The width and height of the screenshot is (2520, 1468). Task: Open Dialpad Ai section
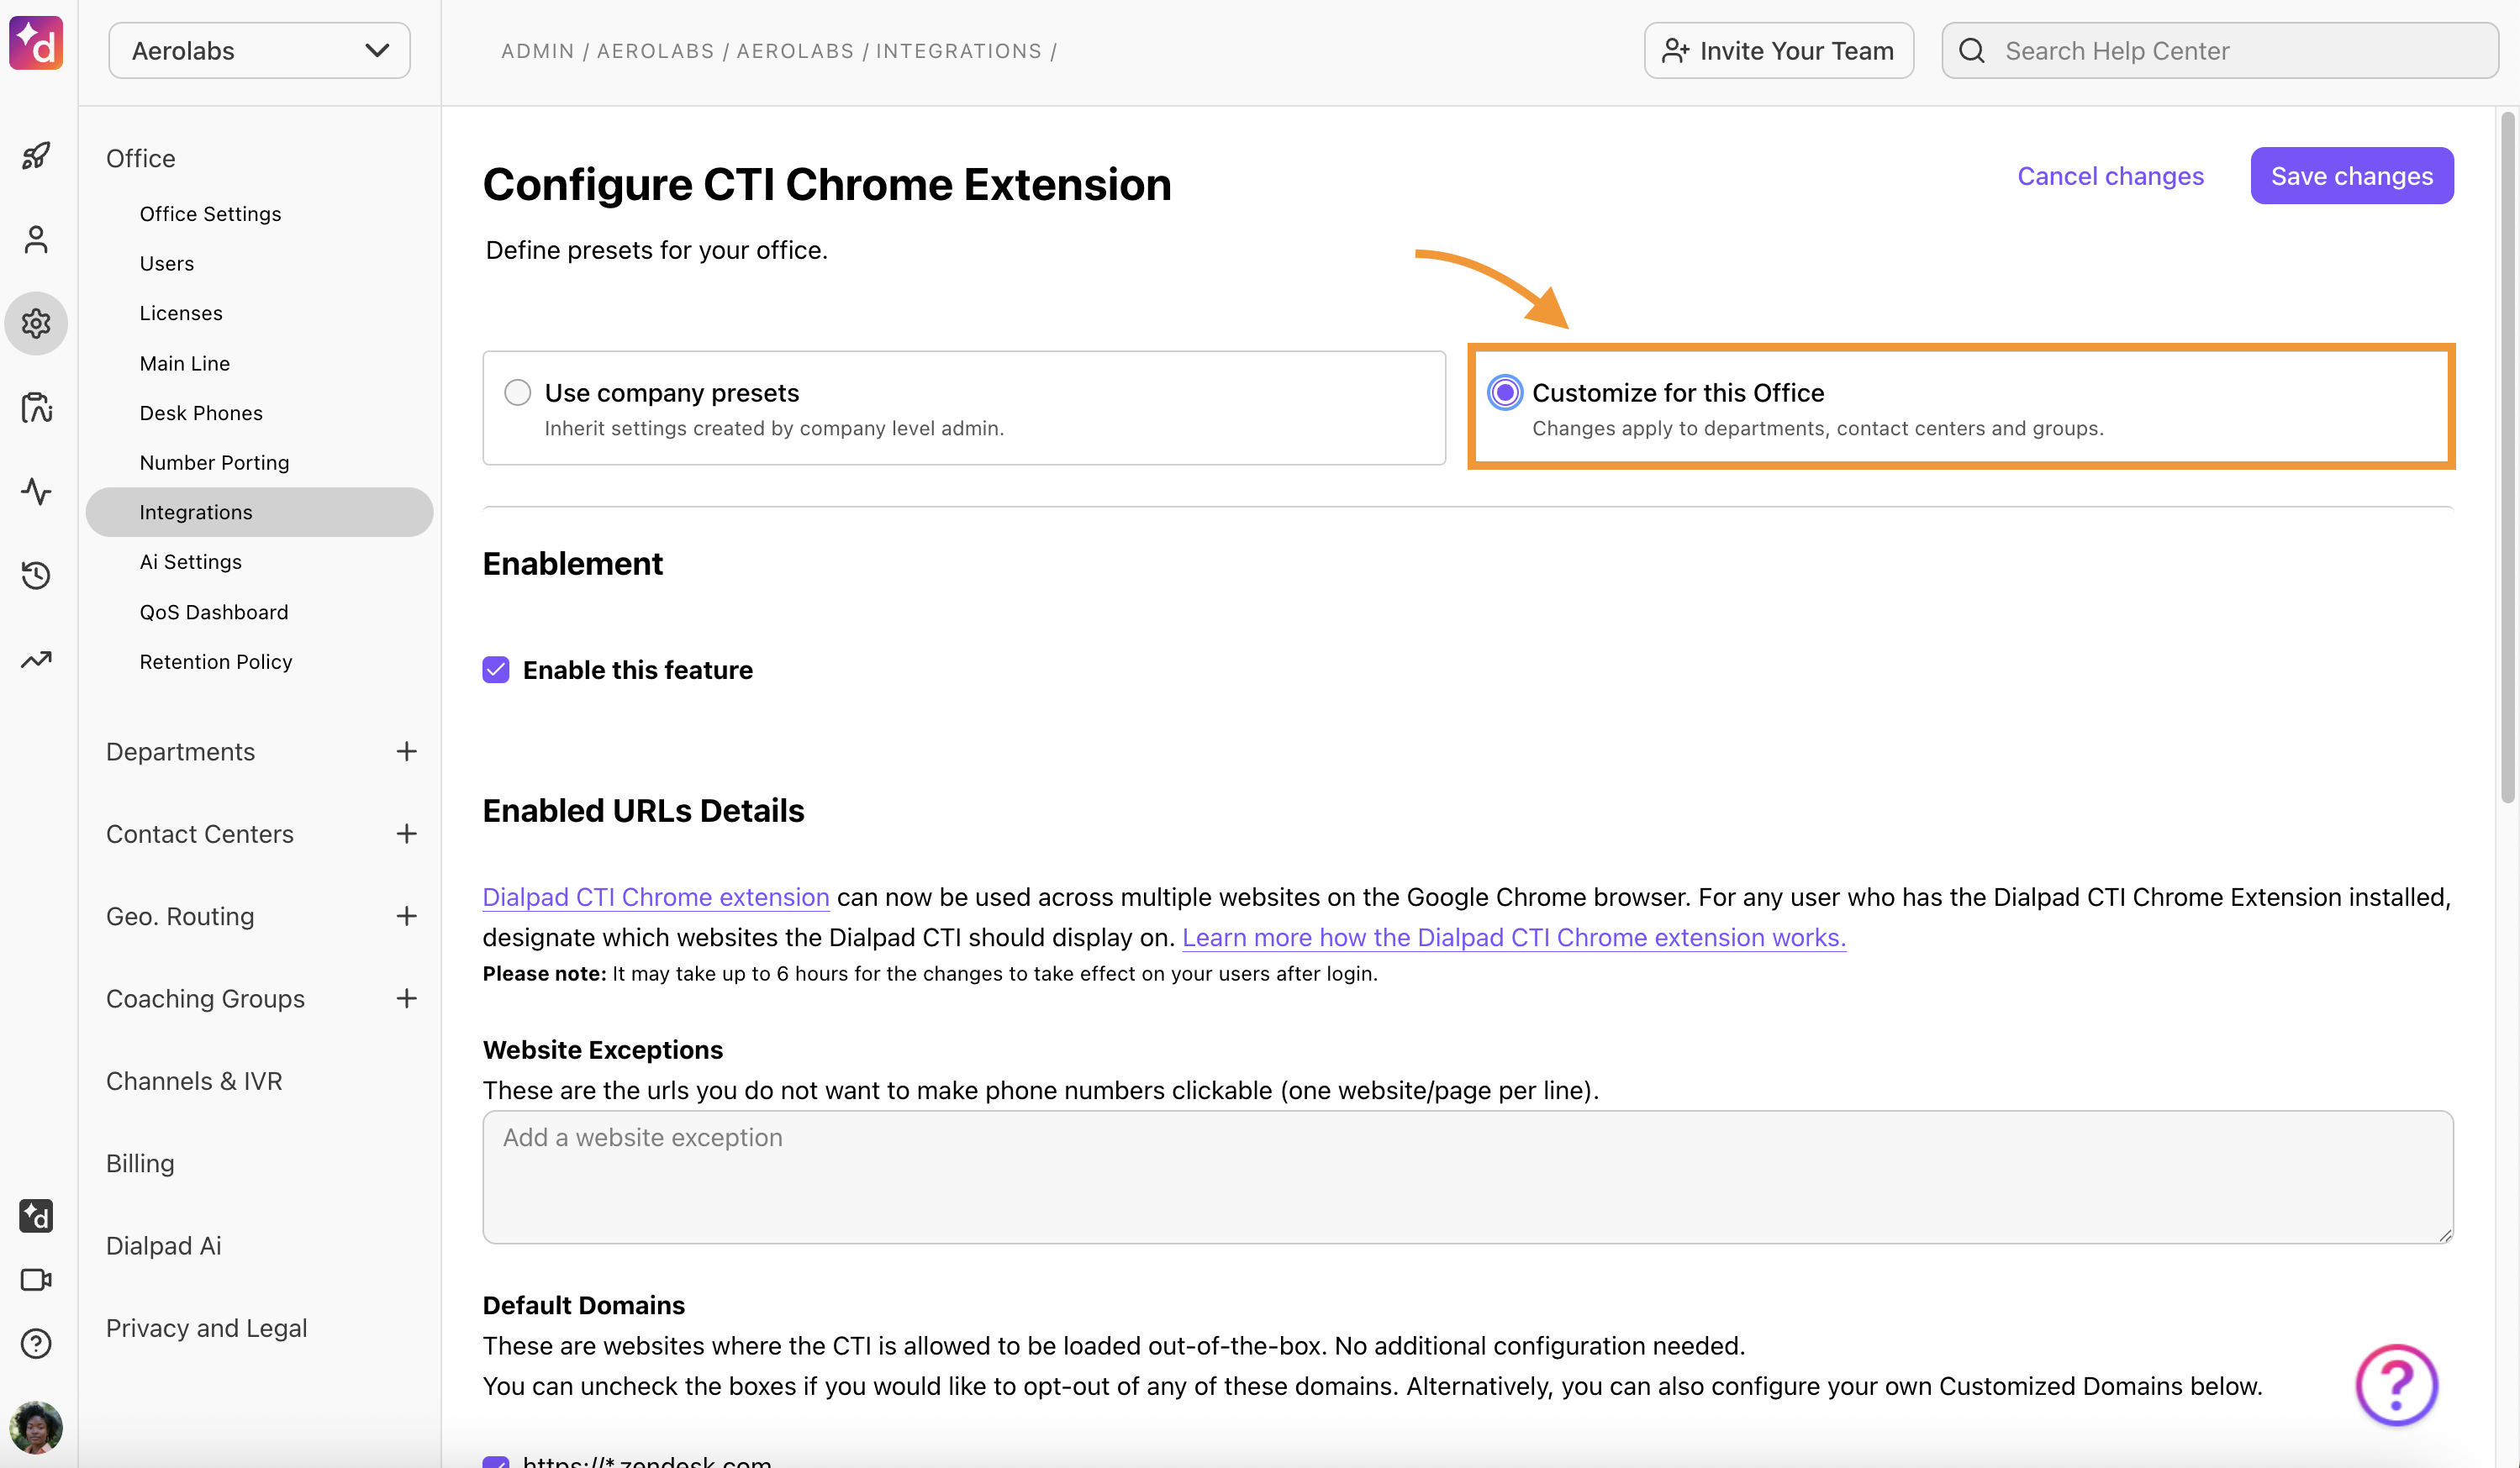(x=164, y=1245)
